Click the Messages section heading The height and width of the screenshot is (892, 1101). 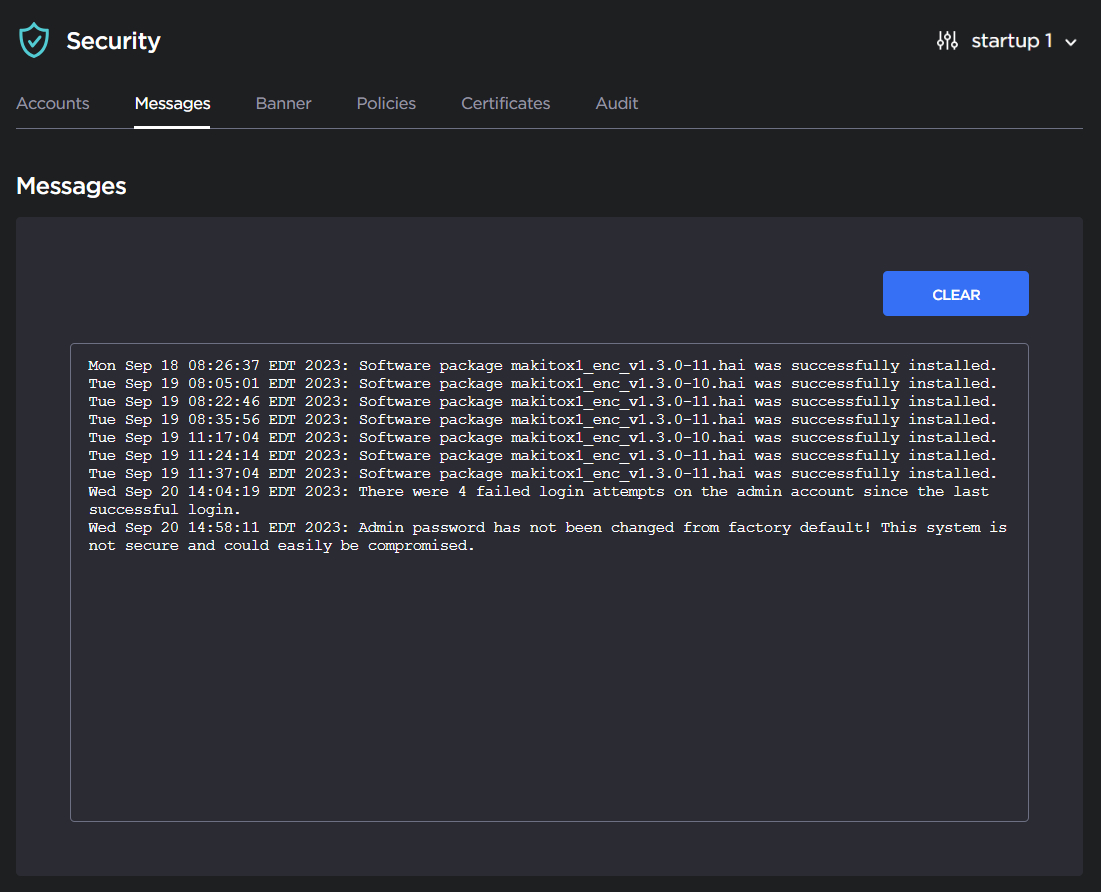(x=71, y=186)
